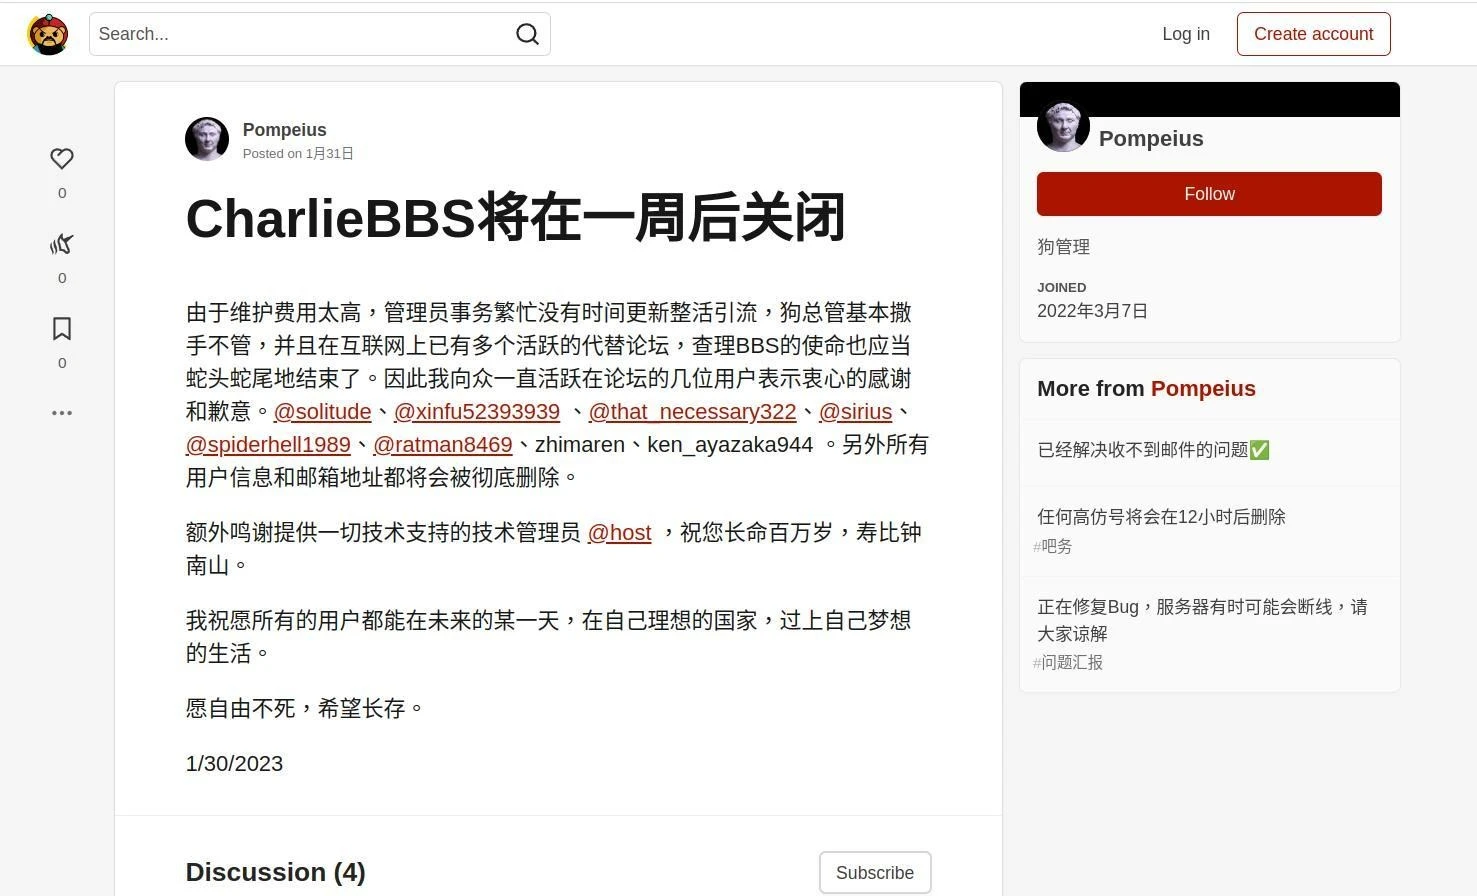Click Pompeius avatar in sidebar profile card

1063,126
